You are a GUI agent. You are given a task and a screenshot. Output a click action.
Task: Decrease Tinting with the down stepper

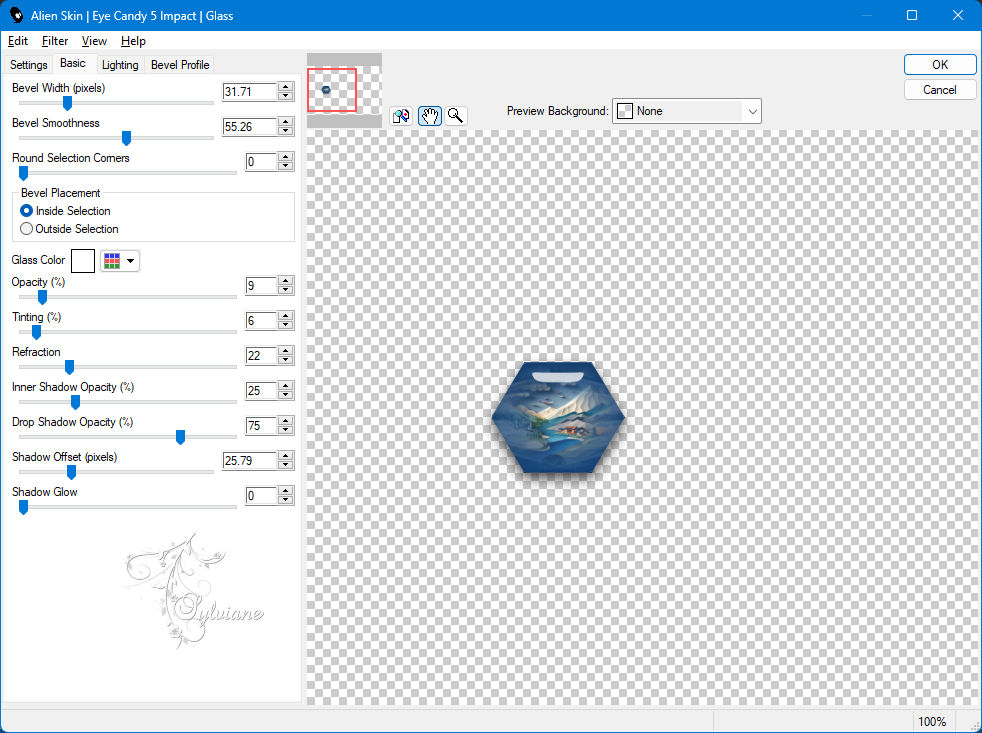(286, 325)
